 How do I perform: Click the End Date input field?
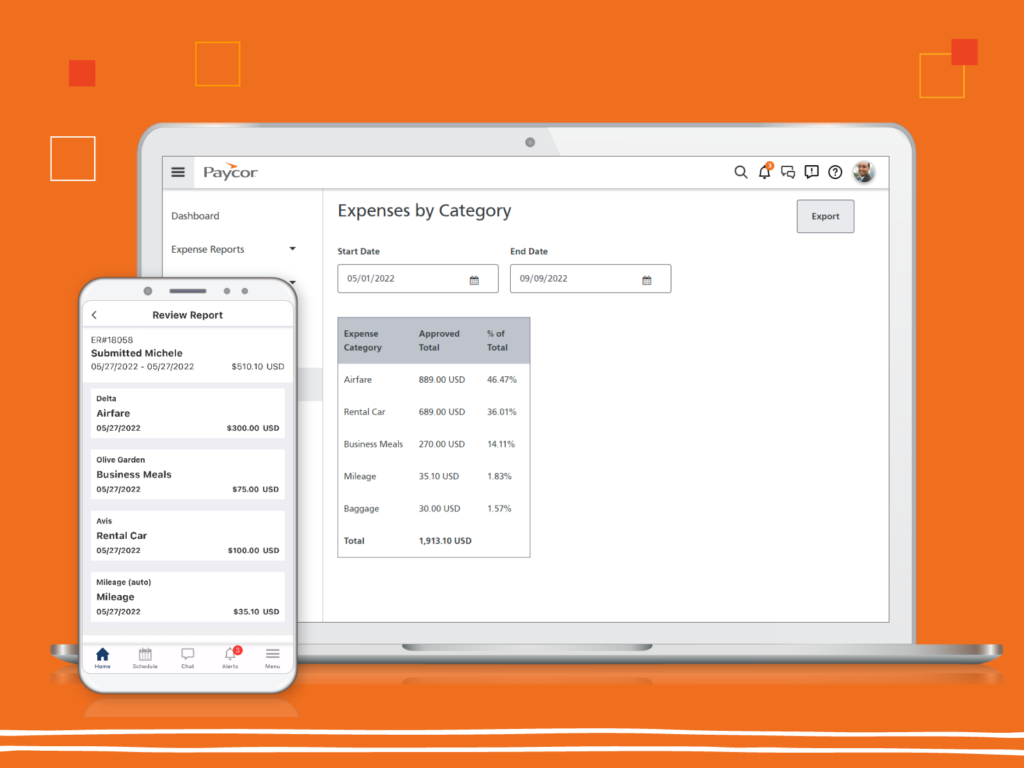590,279
